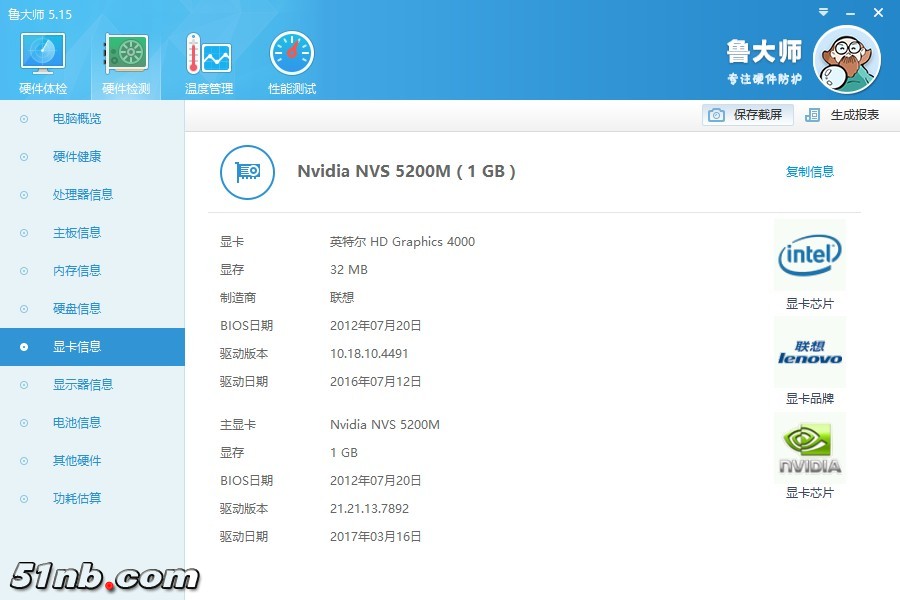
Task: View 硬盘信息 in the sidebar
Action: [77, 309]
